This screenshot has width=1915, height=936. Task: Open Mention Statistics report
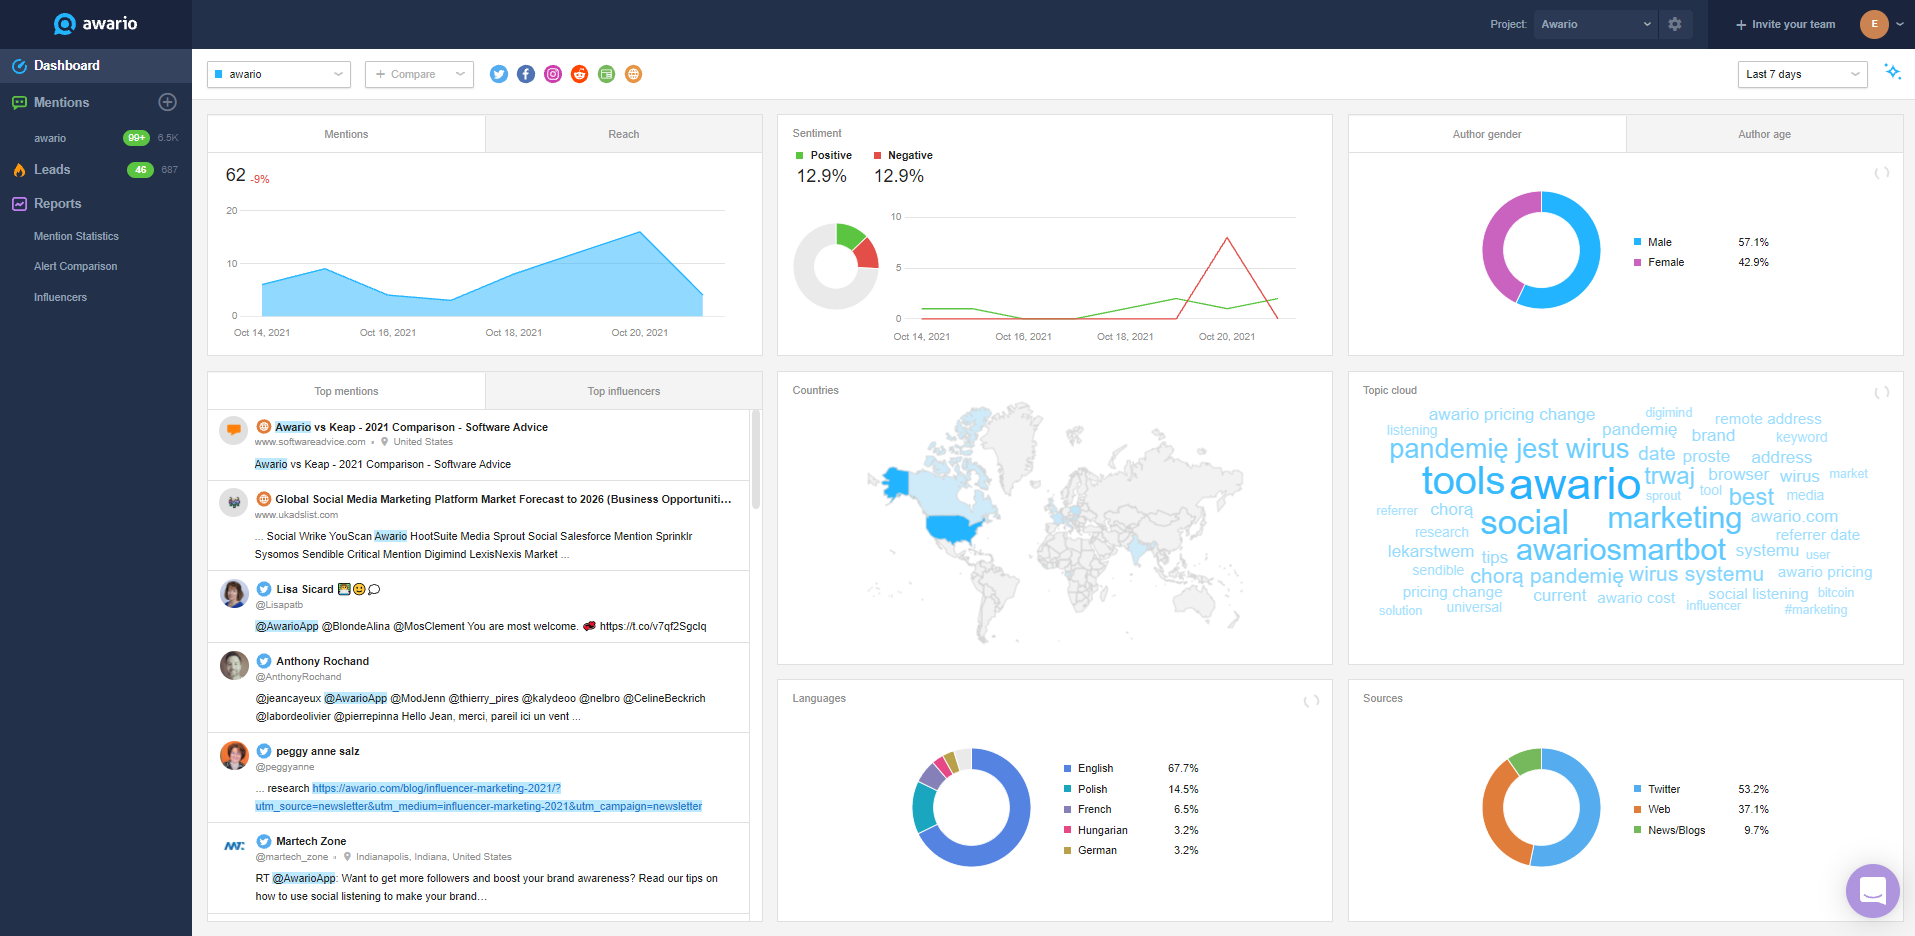(x=76, y=236)
